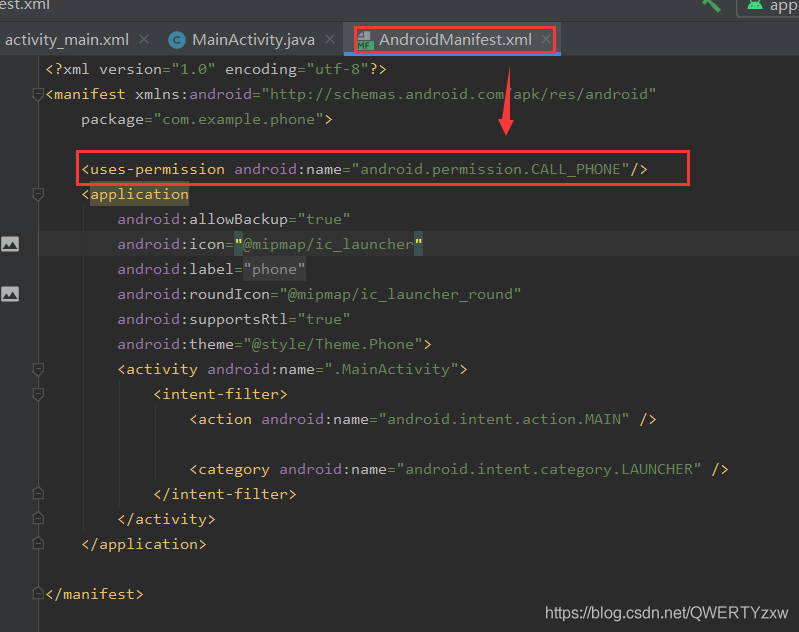Screen dimensions: 799x632
Task: Switch to the activity_main.xml tab
Action: (x=66, y=40)
